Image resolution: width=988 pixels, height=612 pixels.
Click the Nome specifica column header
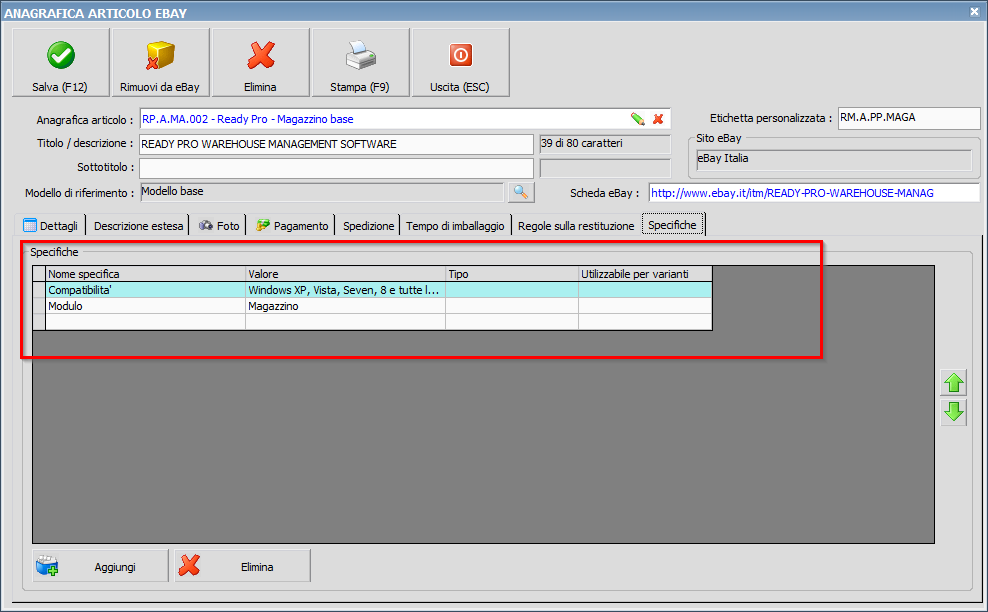coord(146,274)
